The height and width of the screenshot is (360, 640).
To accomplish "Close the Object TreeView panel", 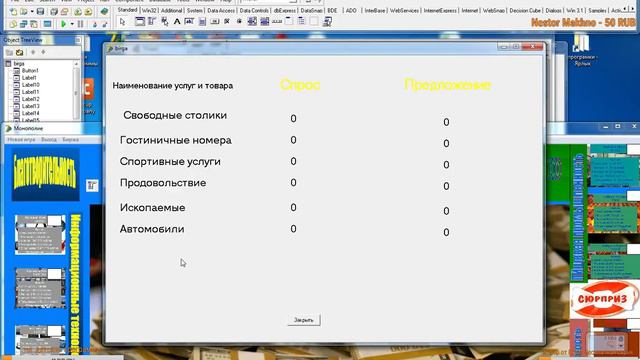I will 78,40.
